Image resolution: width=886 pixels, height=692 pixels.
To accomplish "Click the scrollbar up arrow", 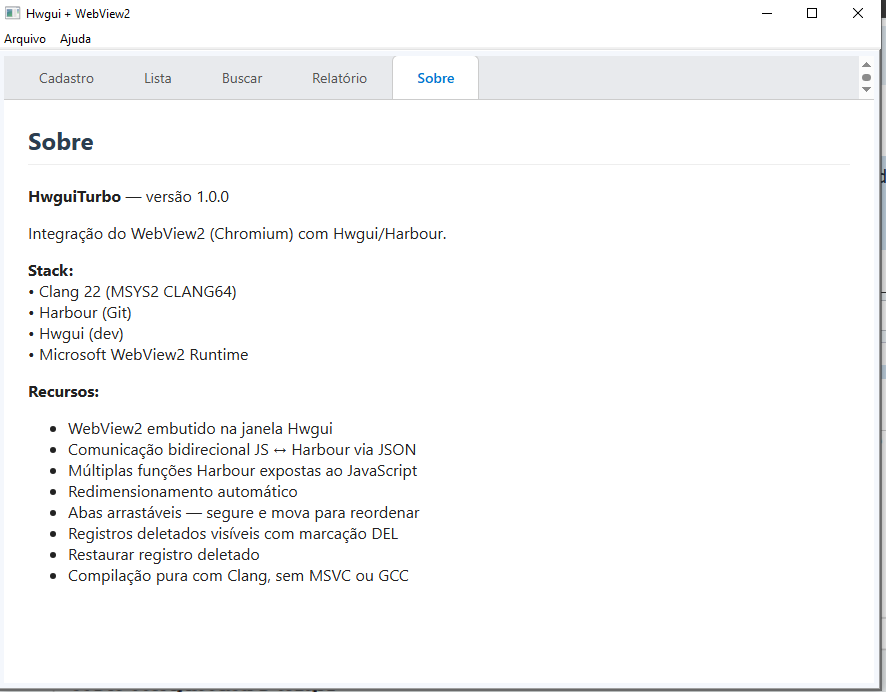I will pyautogui.click(x=866, y=65).
